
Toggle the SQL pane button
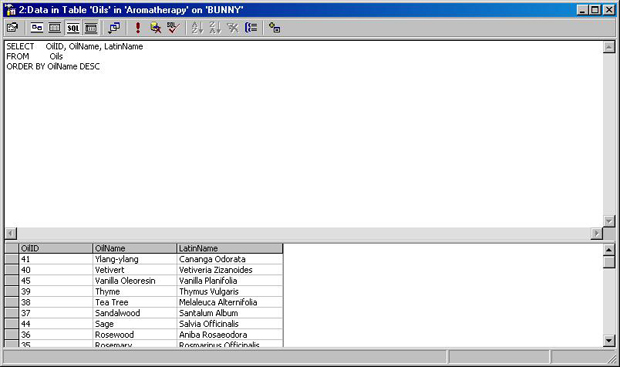[73, 28]
